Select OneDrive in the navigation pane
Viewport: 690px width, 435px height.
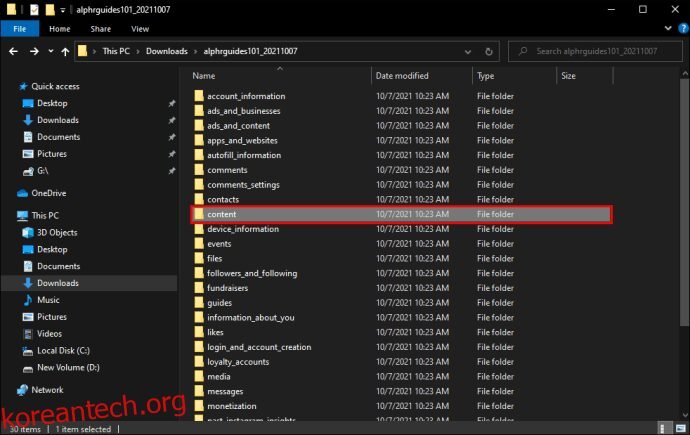pos(48,193)
